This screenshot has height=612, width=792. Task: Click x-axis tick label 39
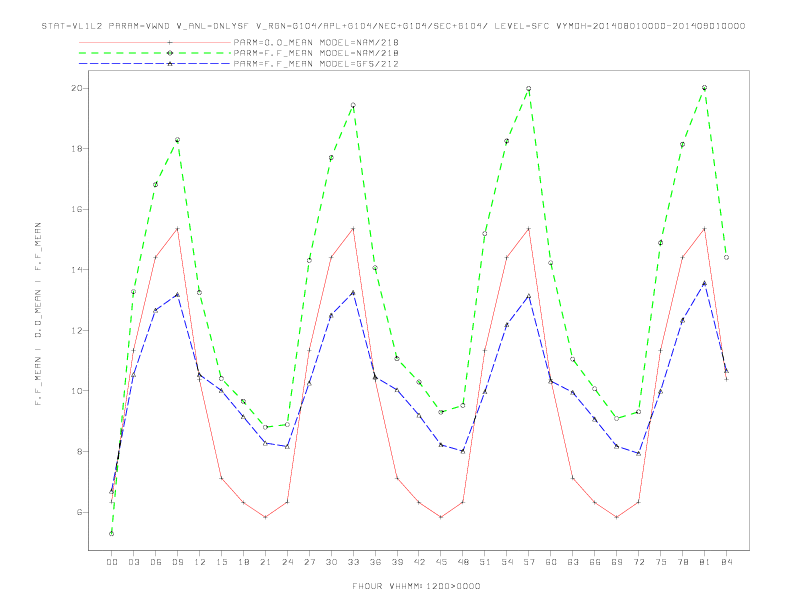pos(397,562)
